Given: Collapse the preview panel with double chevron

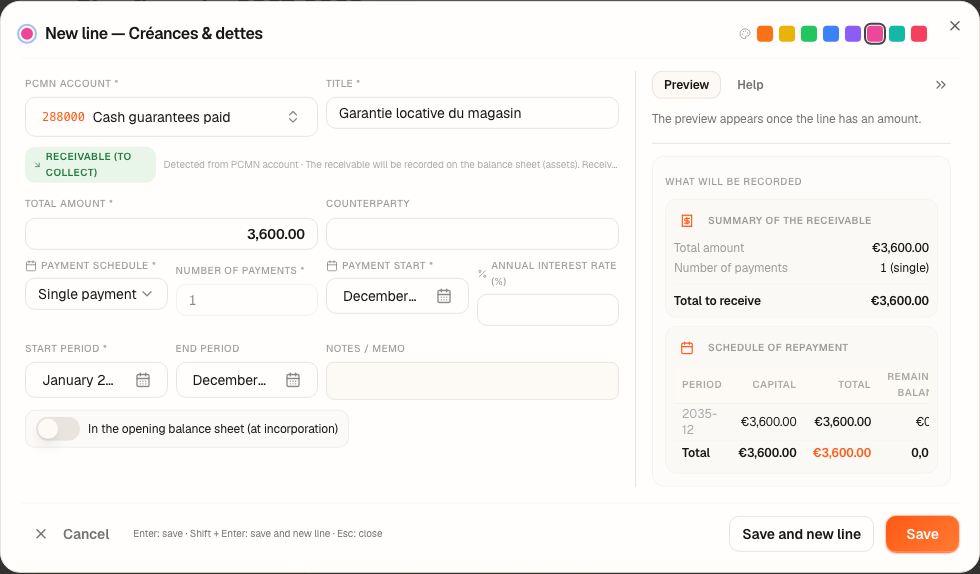Looking at the screenshot, I should coord(940,85).
